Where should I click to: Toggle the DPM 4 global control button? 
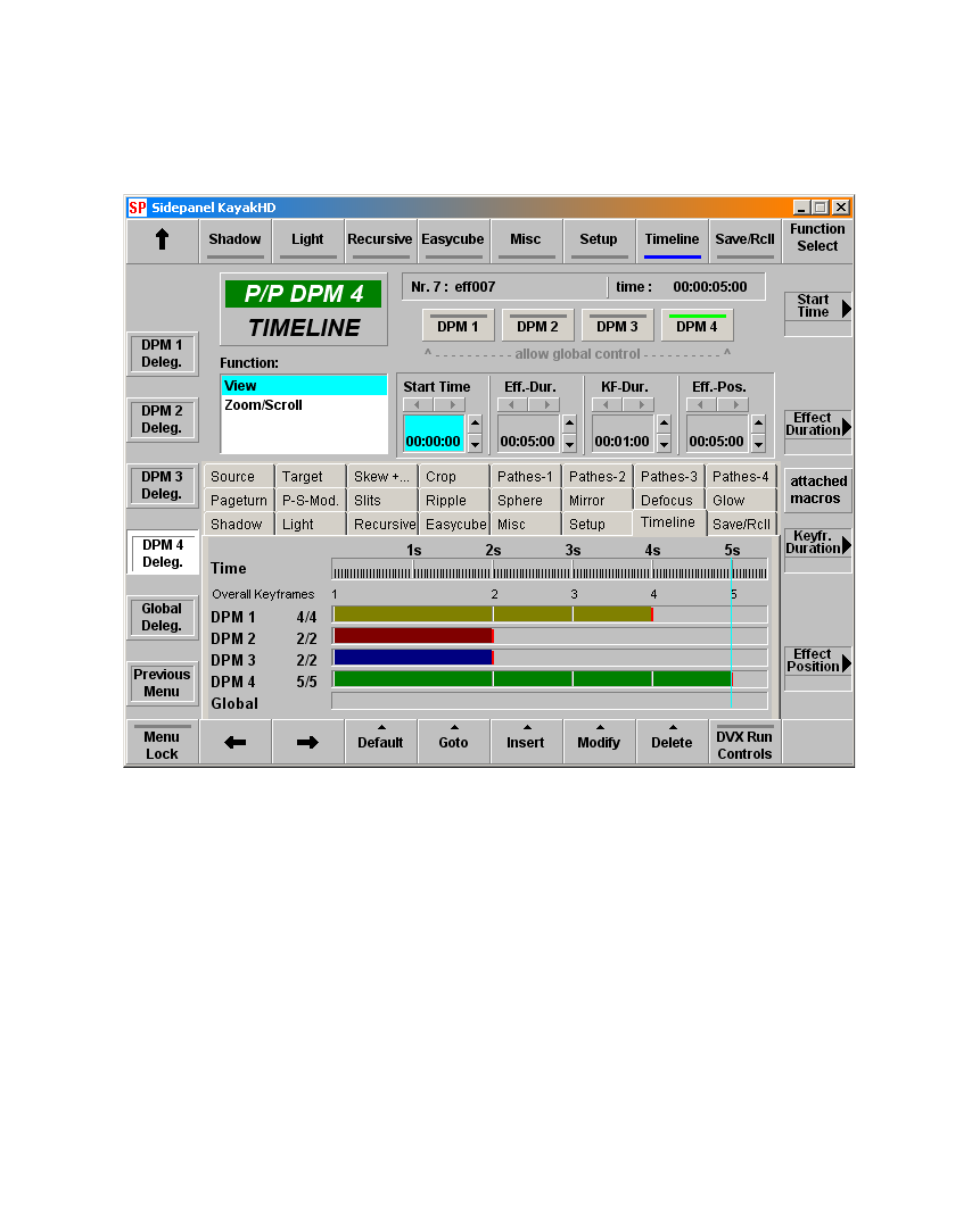(x=697, y=325)
